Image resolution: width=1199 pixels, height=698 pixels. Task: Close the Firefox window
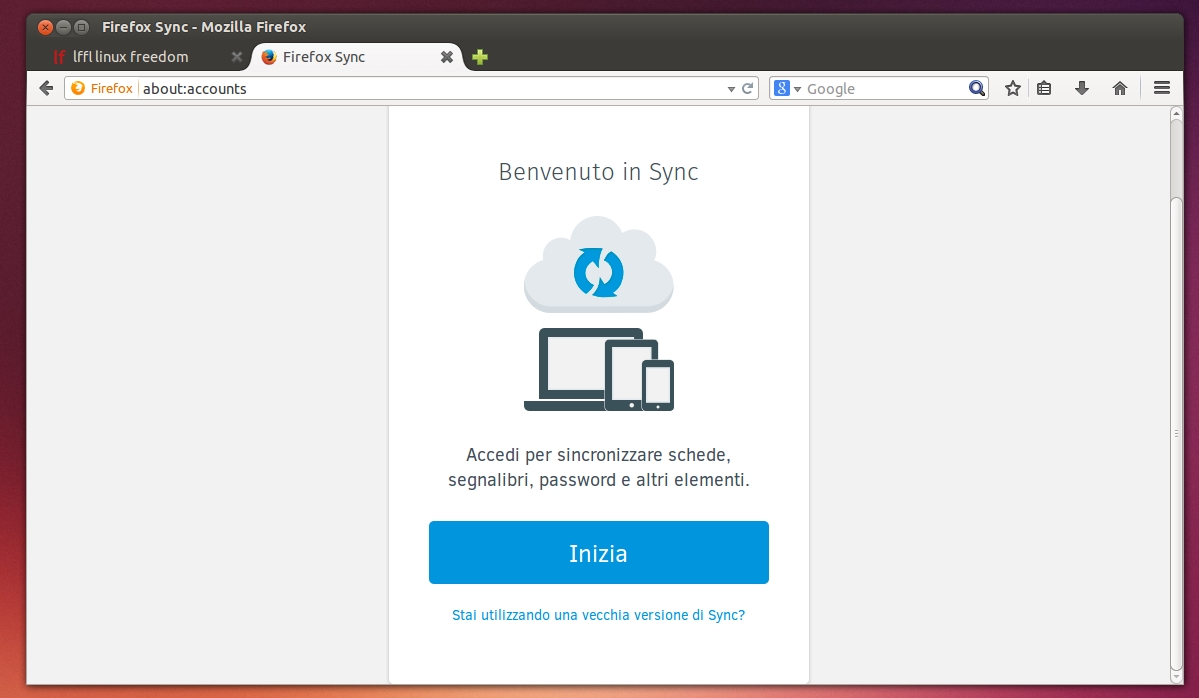[x=45, y=28]
